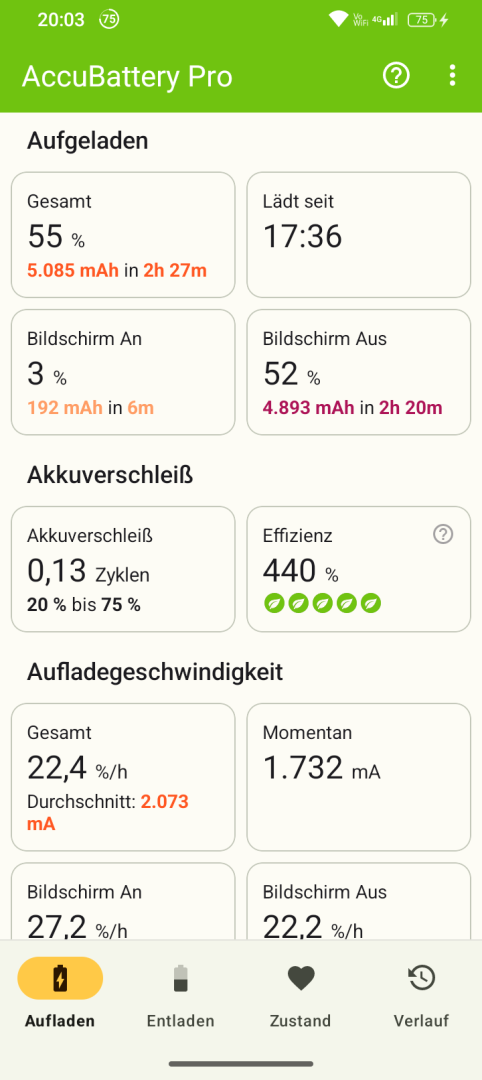
Task: Tap the Bildschirm Aus 52 % card
Action: [x=359, y=372]
